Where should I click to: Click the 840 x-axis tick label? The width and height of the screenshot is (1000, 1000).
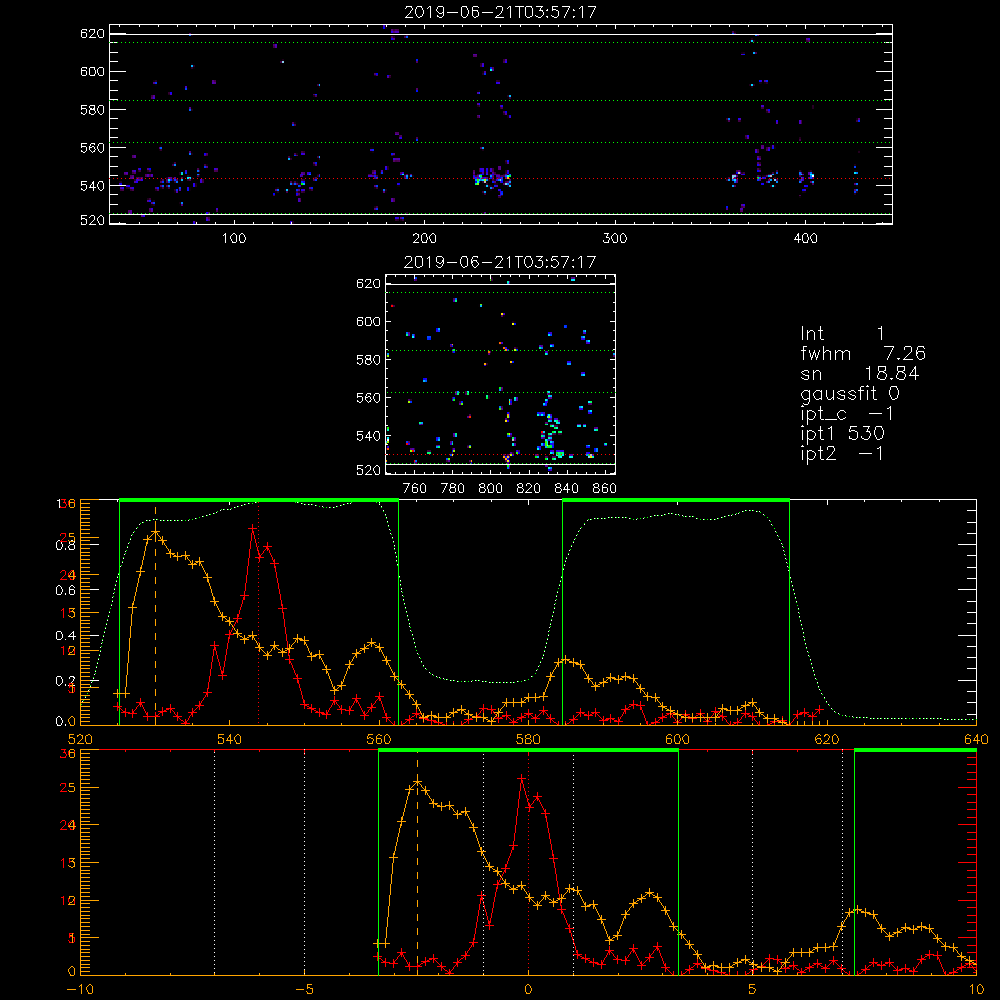coord(566,489)
